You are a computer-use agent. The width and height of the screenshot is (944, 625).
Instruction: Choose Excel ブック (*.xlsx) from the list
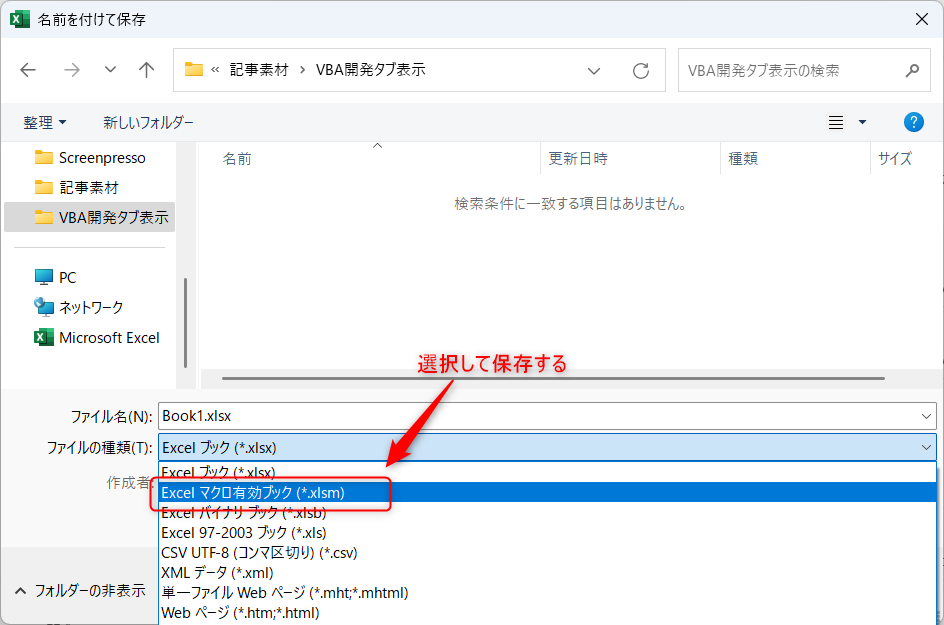(547, 472)
